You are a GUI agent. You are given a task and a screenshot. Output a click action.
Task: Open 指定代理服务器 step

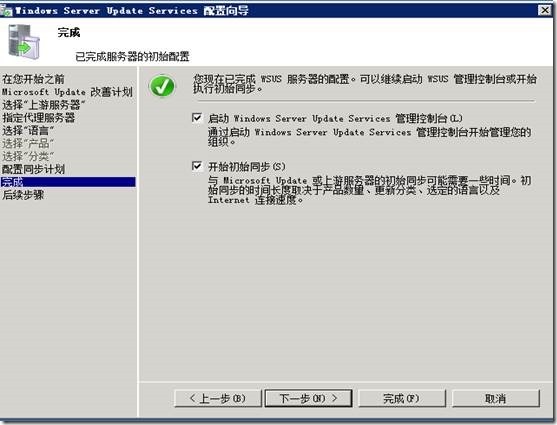tap(38, 118)
